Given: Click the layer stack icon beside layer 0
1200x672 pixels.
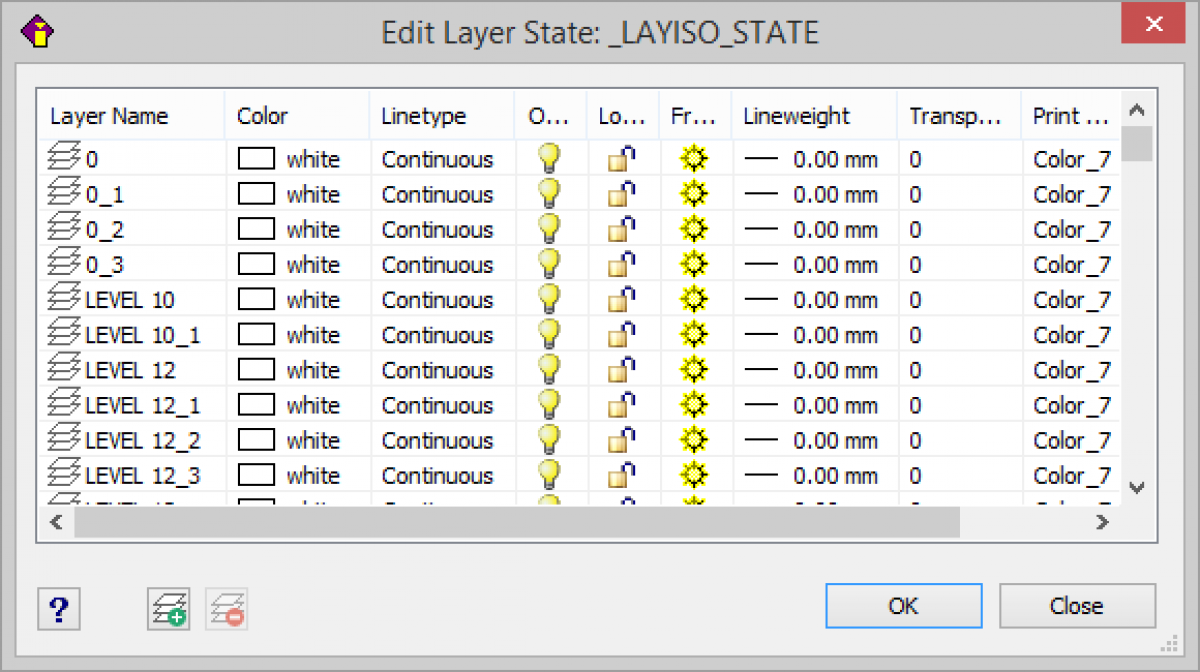Looking at the screenshot, I should 62,158.
